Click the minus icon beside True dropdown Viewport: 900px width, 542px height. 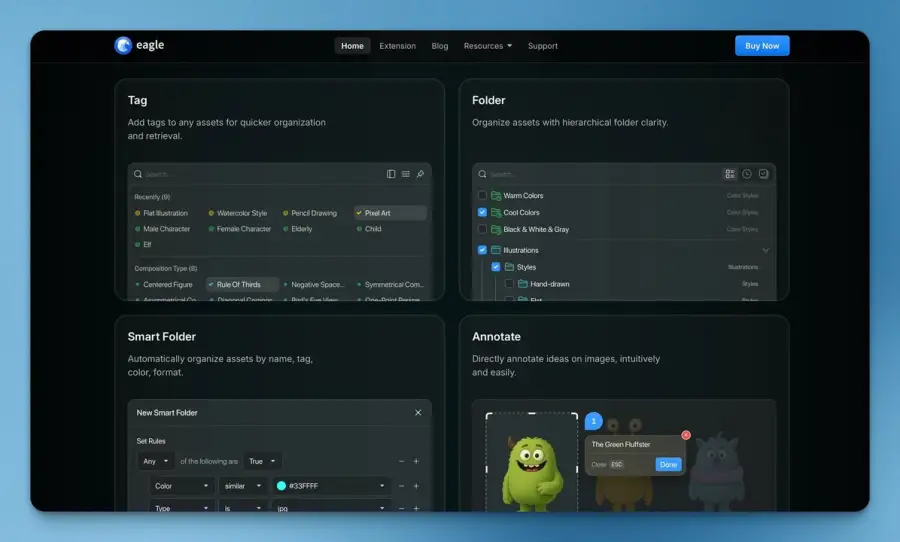pyautogui.click(x=401, y=461)
